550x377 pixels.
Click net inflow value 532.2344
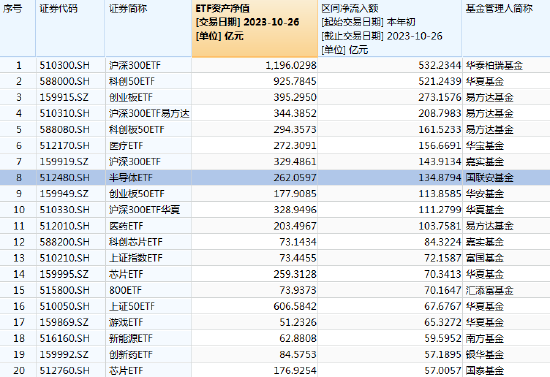(440, 65)
